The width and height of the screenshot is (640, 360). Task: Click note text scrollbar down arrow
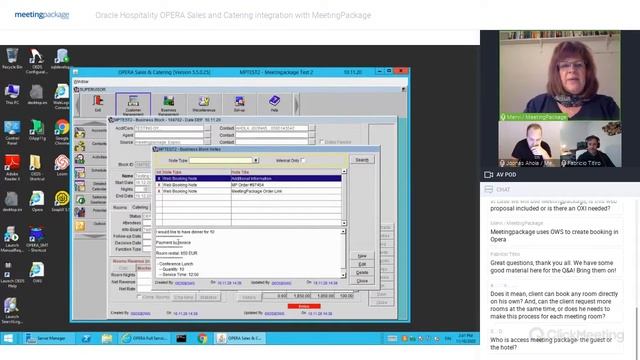point(343,276)
